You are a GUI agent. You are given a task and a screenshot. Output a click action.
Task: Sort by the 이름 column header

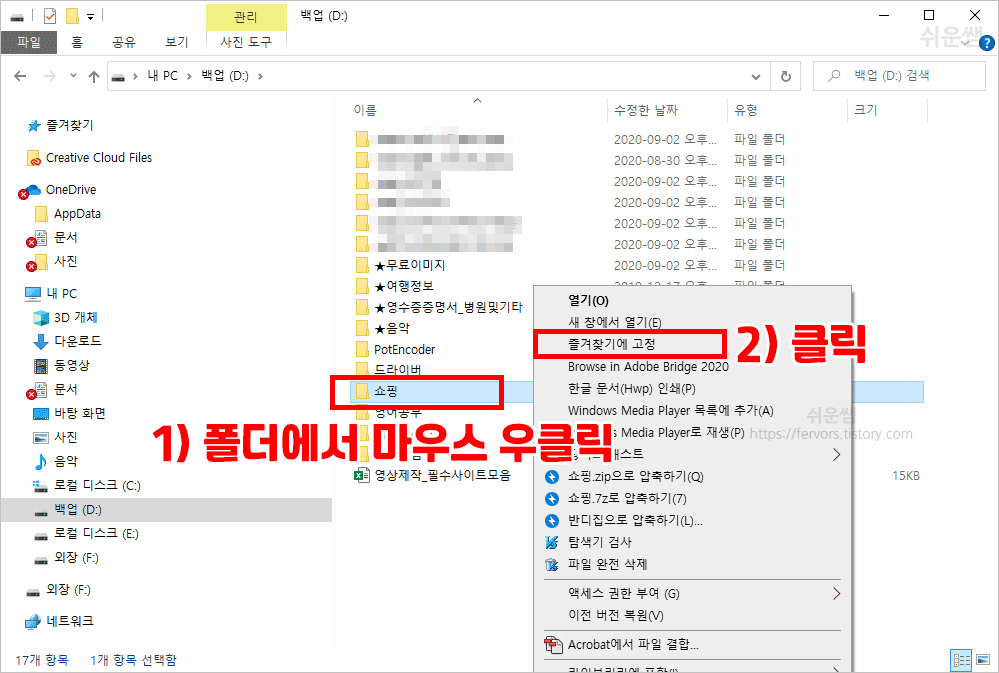tap(365, 110)
